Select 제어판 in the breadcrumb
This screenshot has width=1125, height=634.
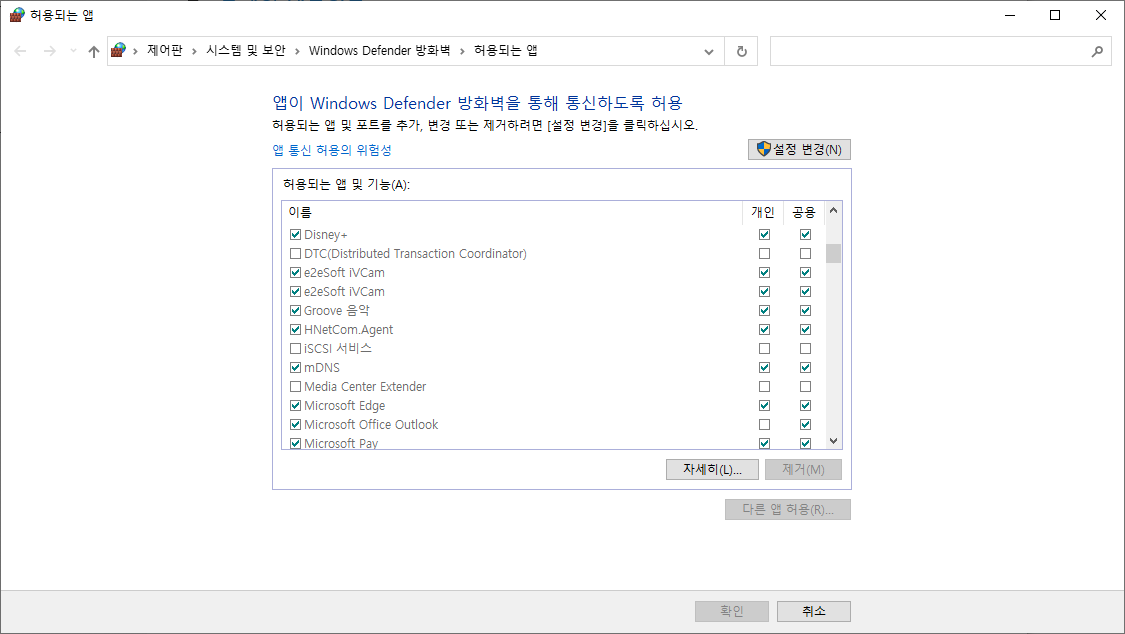click(165, 50)
